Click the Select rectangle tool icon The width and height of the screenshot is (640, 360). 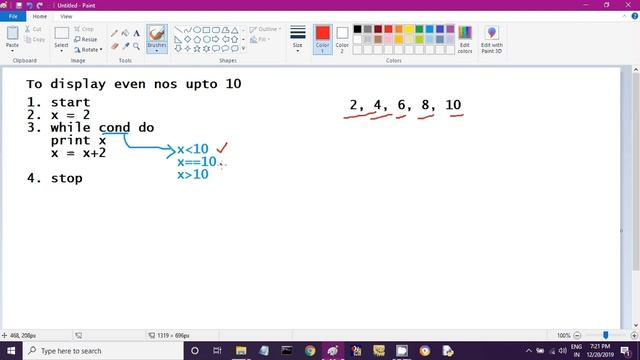pos(61,33)
